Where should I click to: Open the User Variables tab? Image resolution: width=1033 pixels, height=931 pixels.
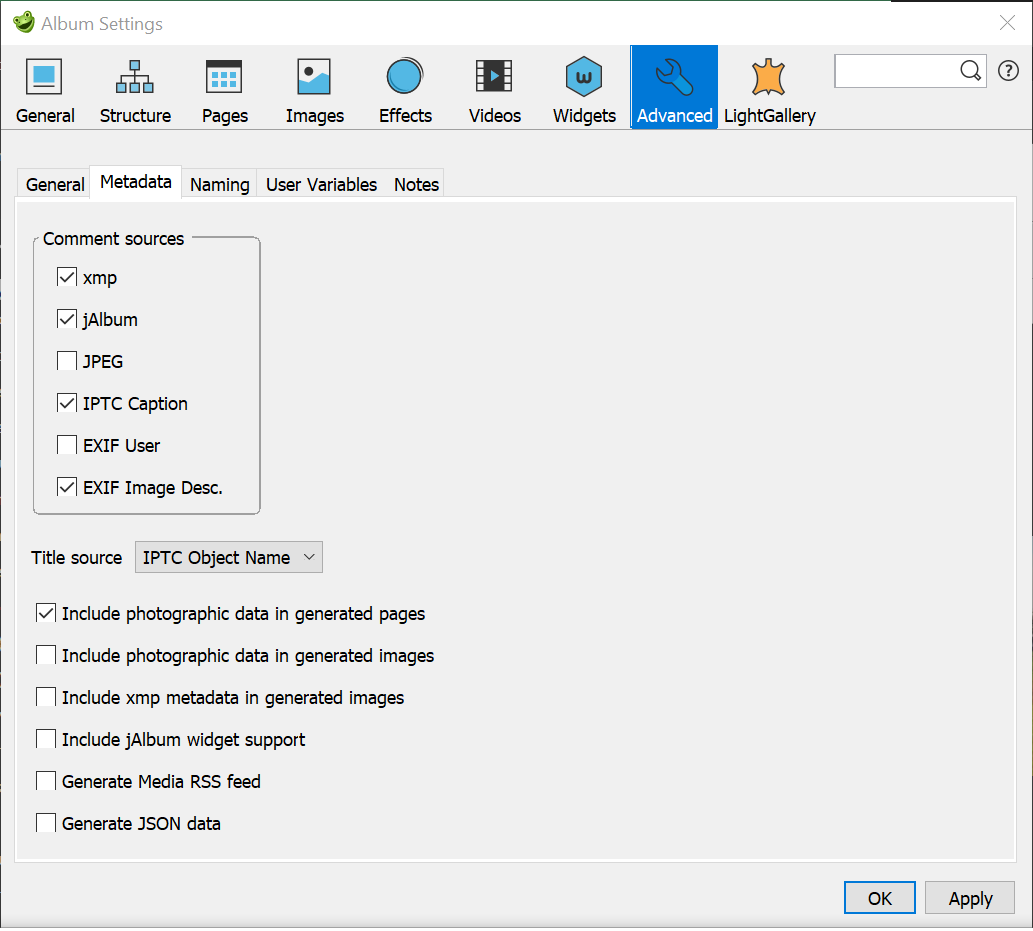[320, 183]
